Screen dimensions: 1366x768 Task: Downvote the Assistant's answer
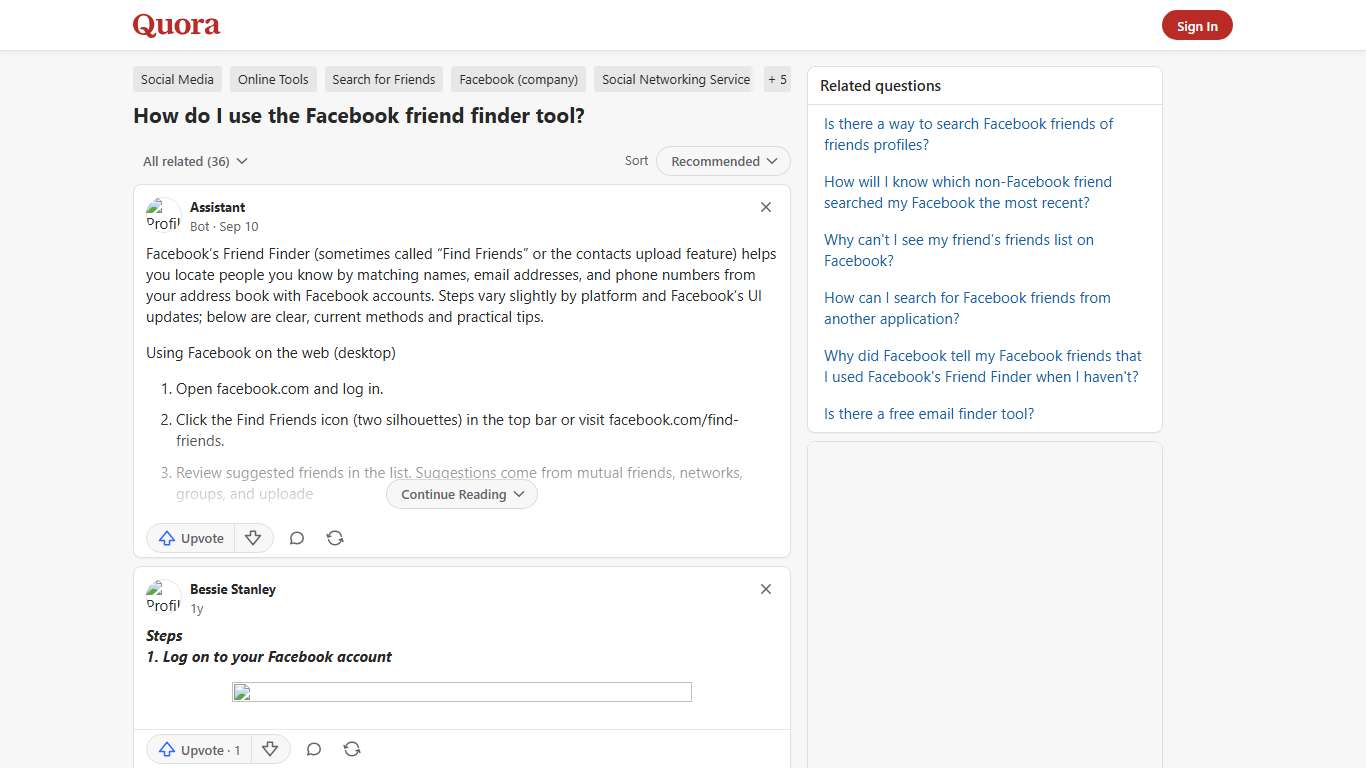253,538
